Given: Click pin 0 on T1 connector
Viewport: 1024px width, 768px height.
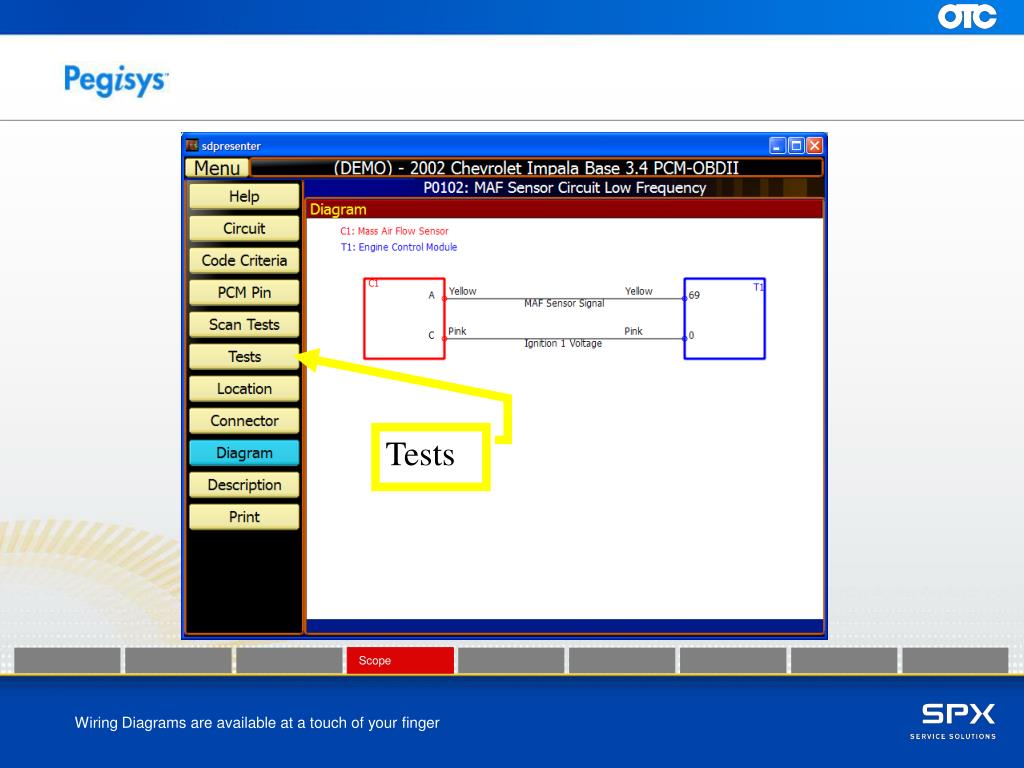Looking at the screenshot, I should coord(691,335).
